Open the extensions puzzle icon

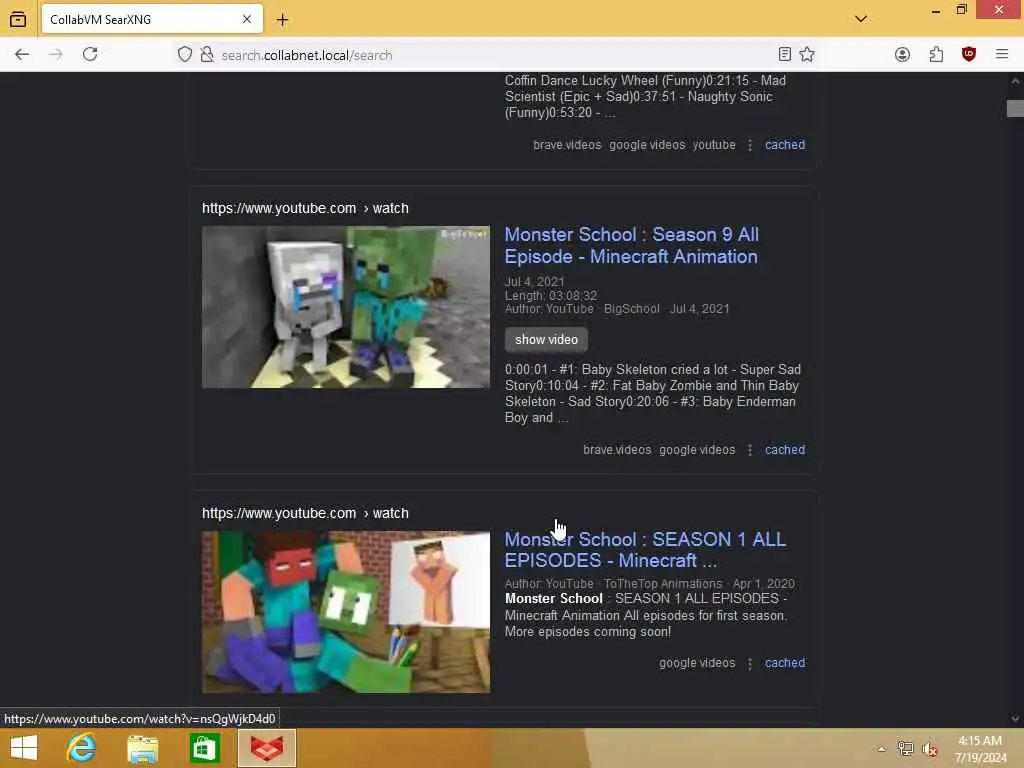[x=936, y=55]
